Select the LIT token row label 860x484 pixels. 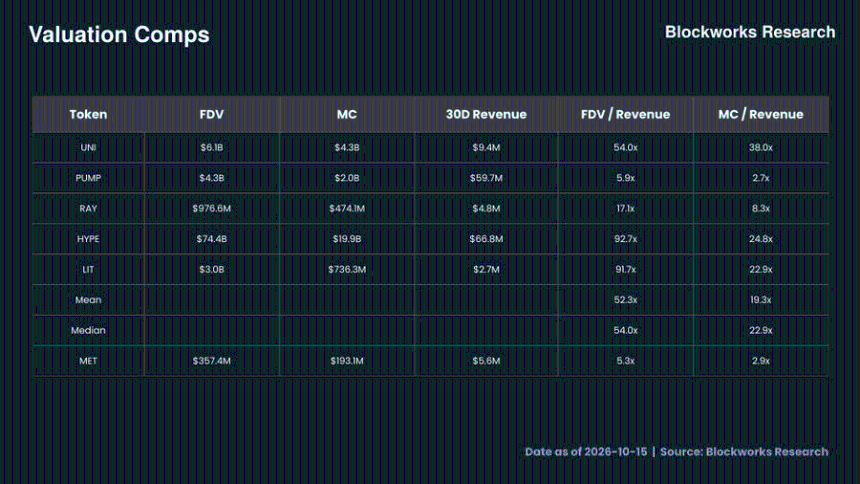88,269
